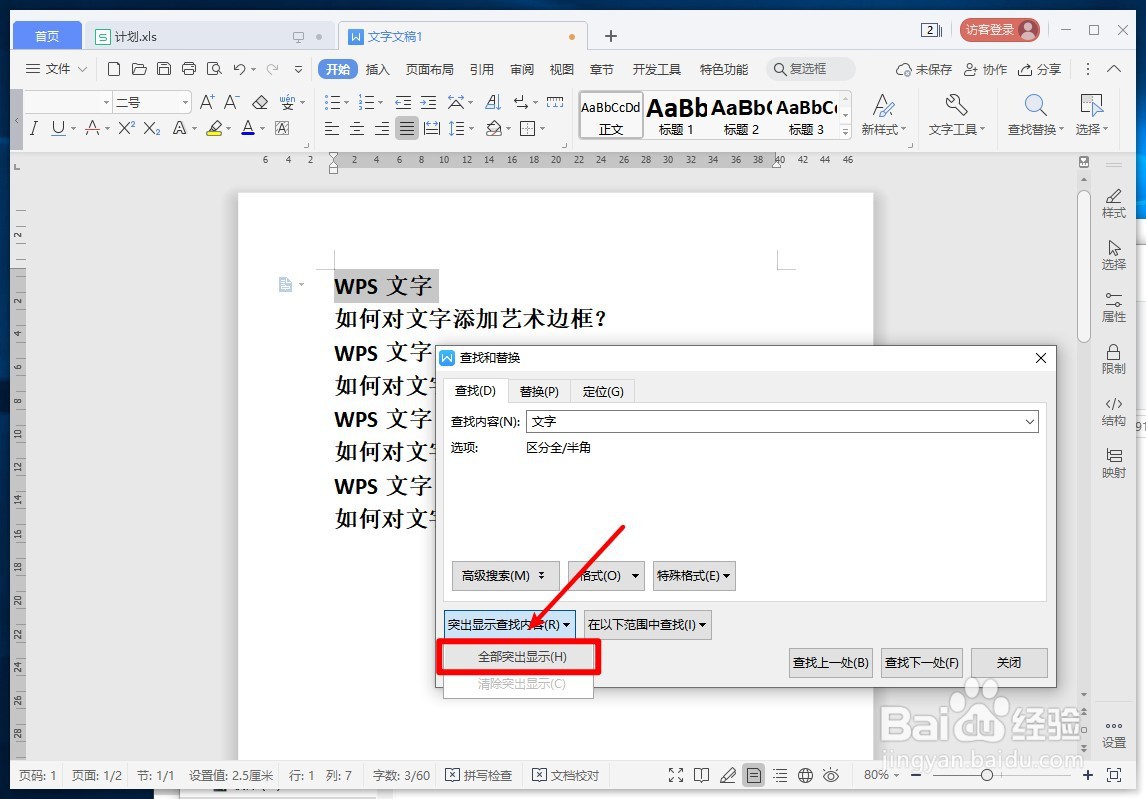Open the Select pane in right sidebar
The width and height of the screenshot is (1146, 799).
click(1114, 255)
